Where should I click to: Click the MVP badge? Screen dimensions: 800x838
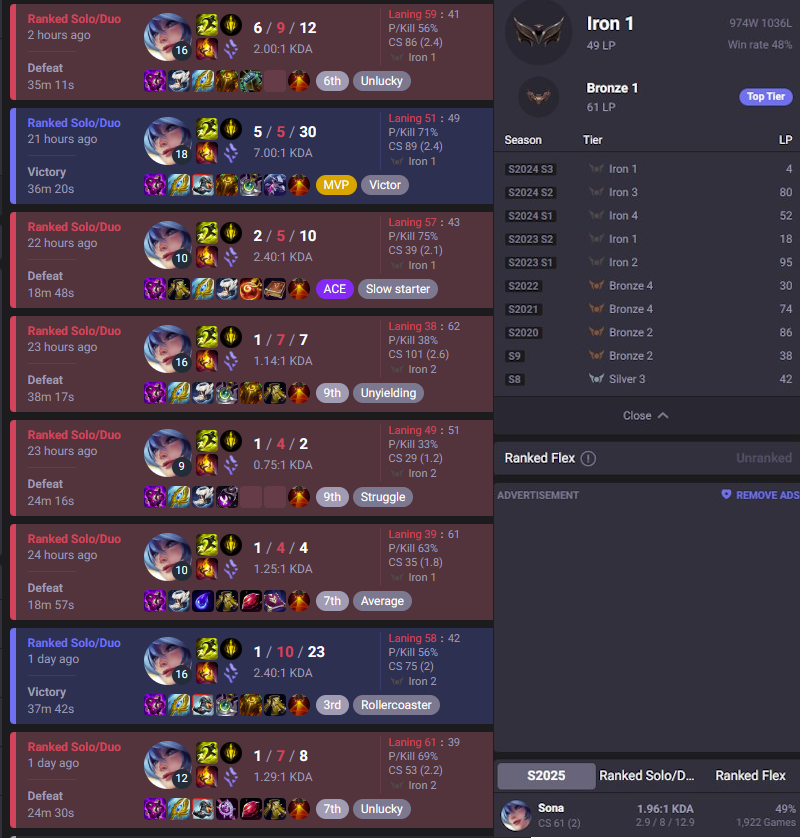(x=336, y=185)
